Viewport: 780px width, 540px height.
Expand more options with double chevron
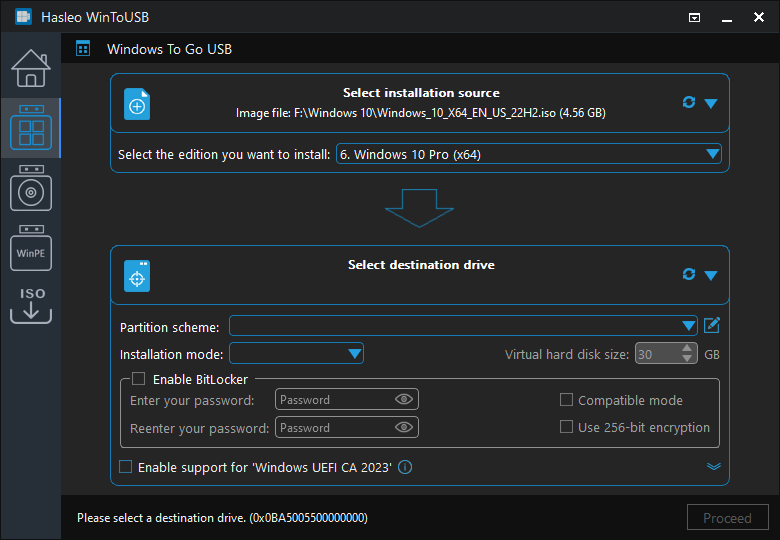(x=714, y=466)
